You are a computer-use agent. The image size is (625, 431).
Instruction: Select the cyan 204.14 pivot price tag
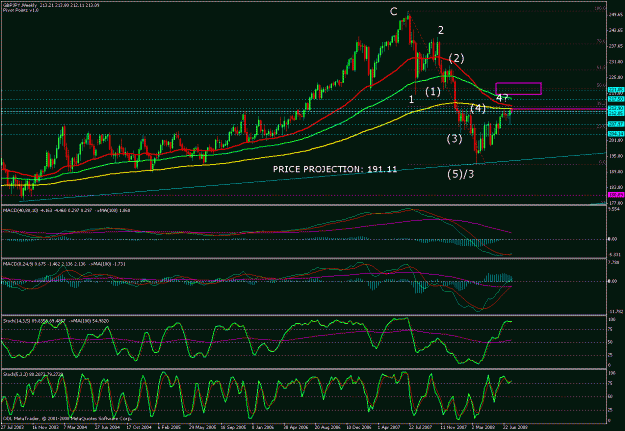click(x=615, y=134)
